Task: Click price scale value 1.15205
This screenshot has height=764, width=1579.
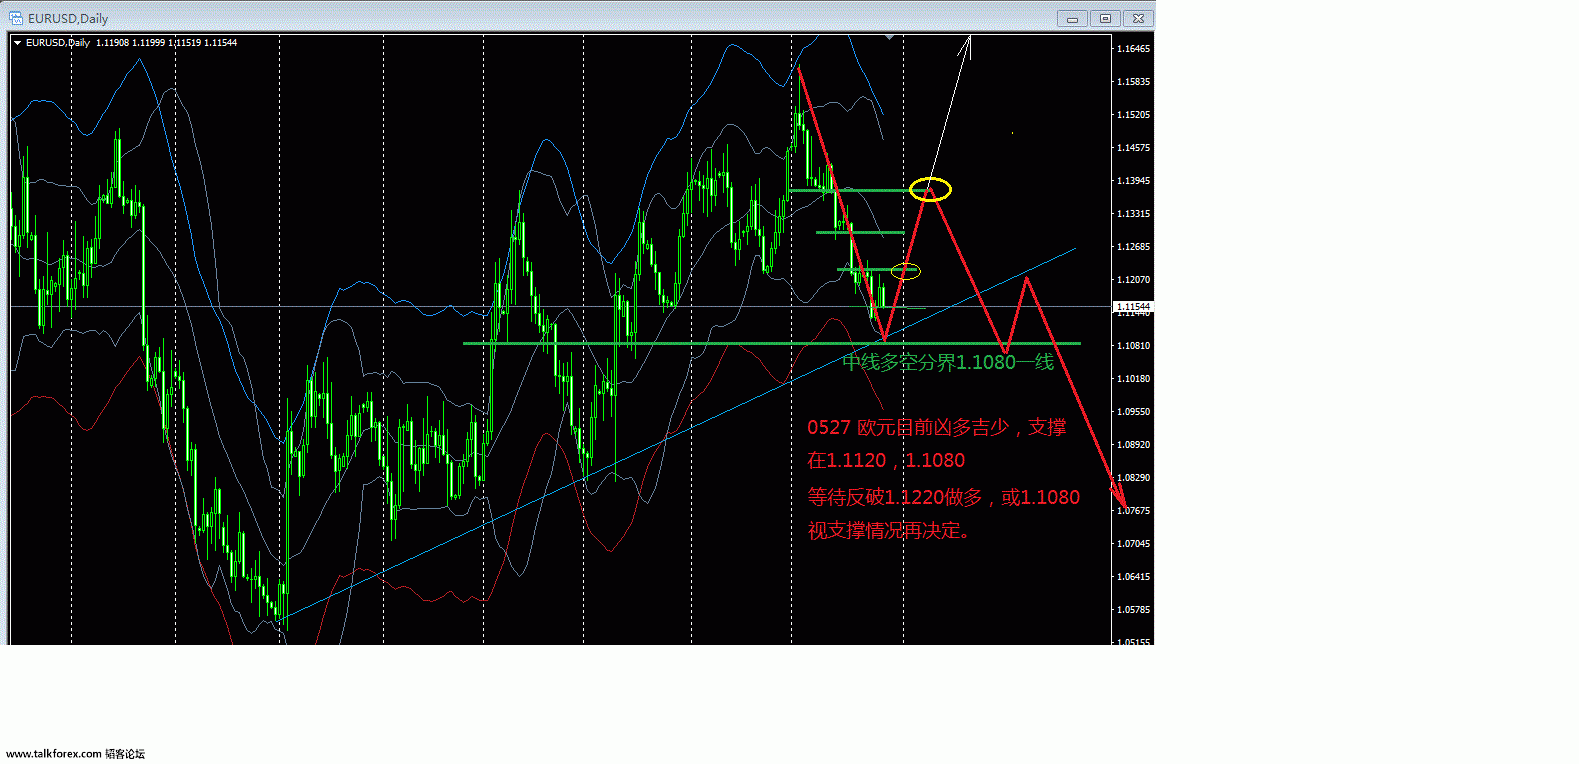Action: pos(1133,114)
